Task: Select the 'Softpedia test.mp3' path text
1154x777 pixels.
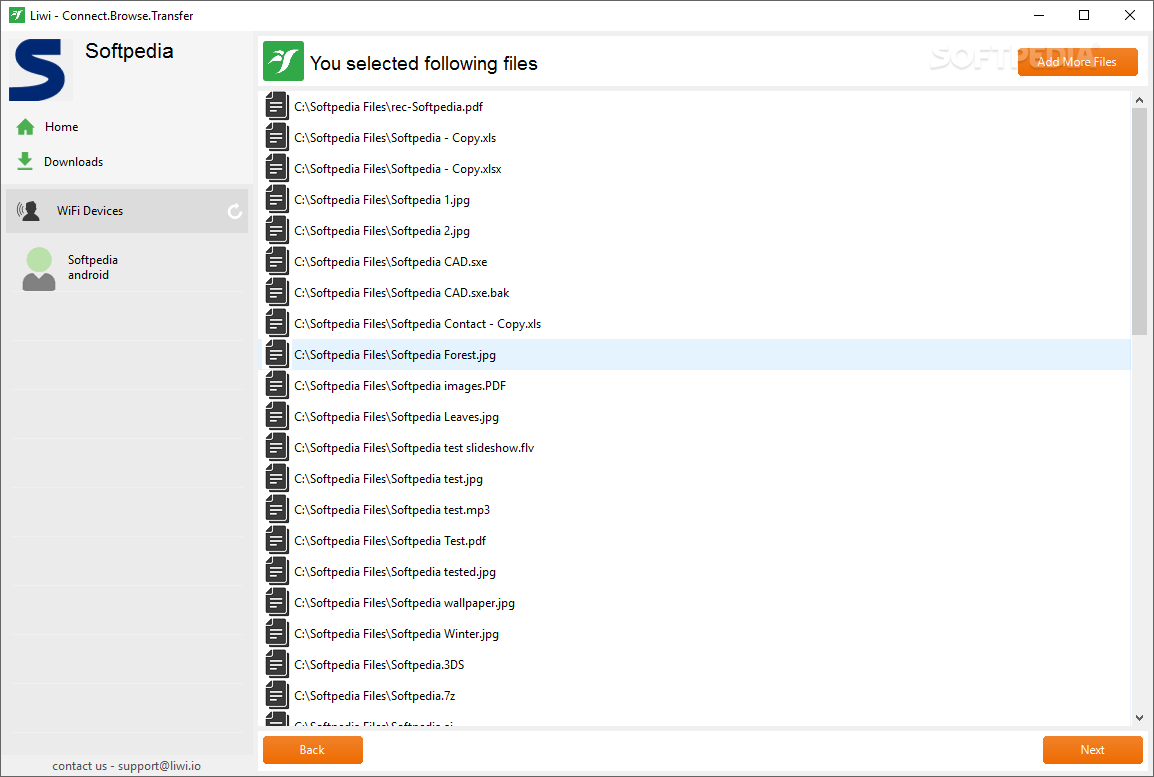Action: coord(392,509)
